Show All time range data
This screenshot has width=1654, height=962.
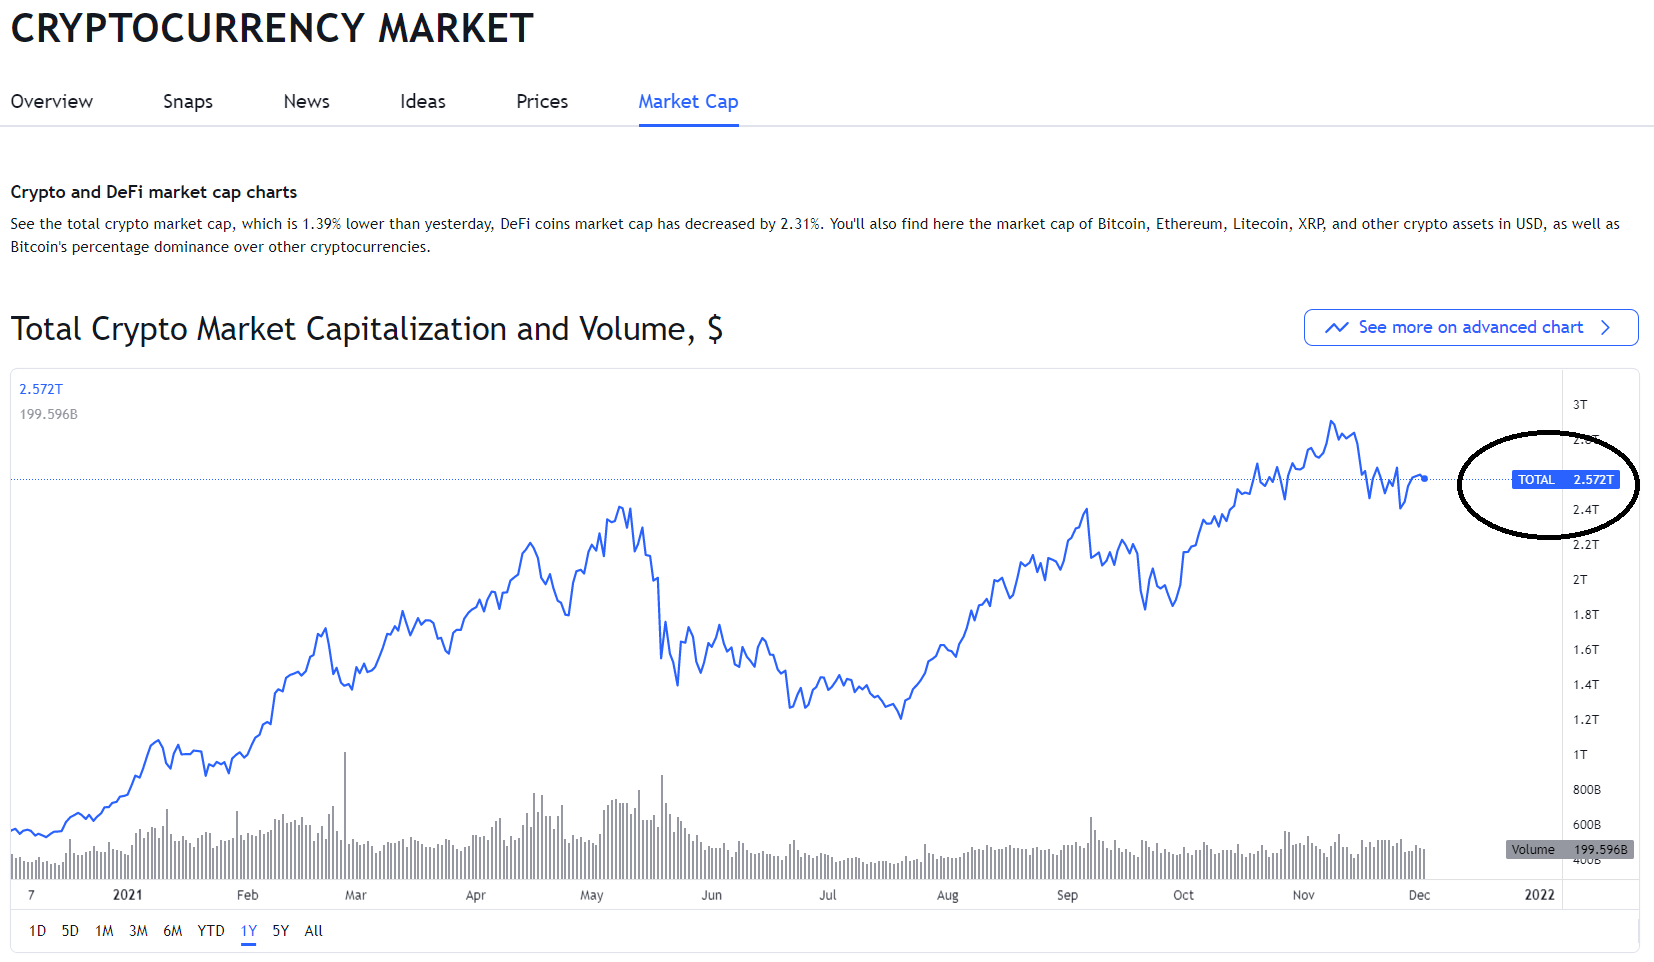(314, 931)
